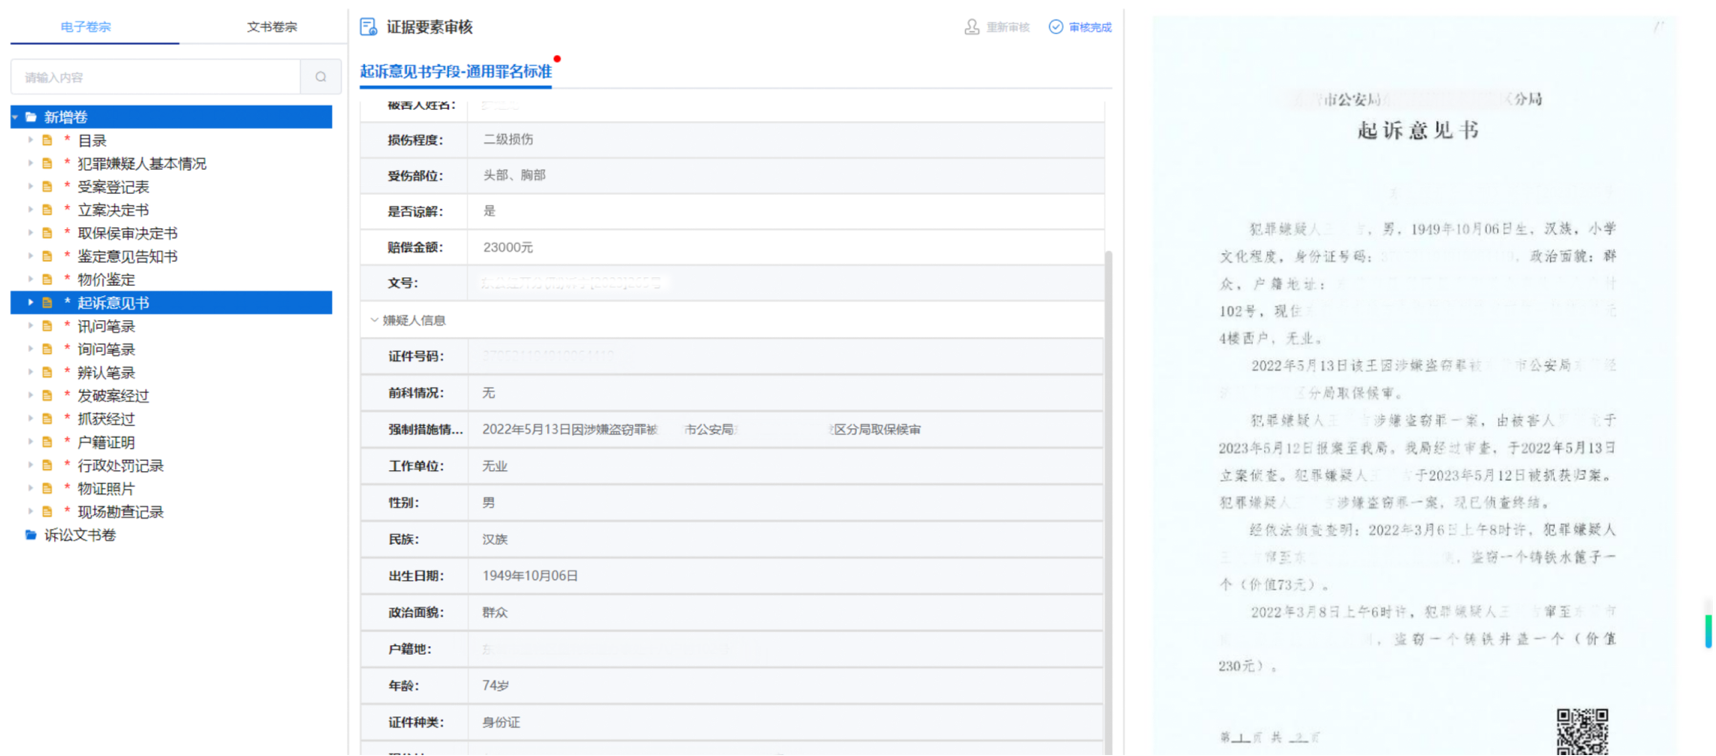Screen dimensions: 1716x756
Task: Open the 起诉意见书字段-通用罪名标准 tab
Action: tap(456, 71)
